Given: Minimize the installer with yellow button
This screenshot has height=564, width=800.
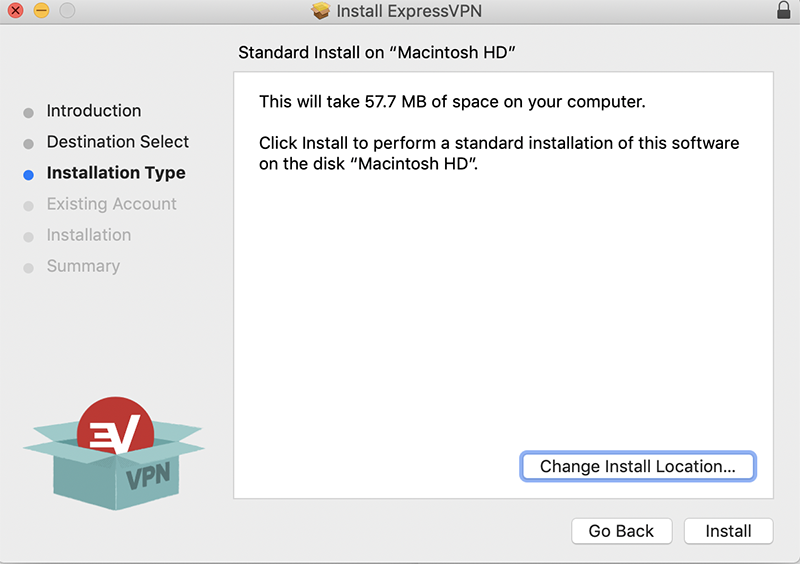Looking at the screenshot, I should pyautogui.click(x=41, y=10).
